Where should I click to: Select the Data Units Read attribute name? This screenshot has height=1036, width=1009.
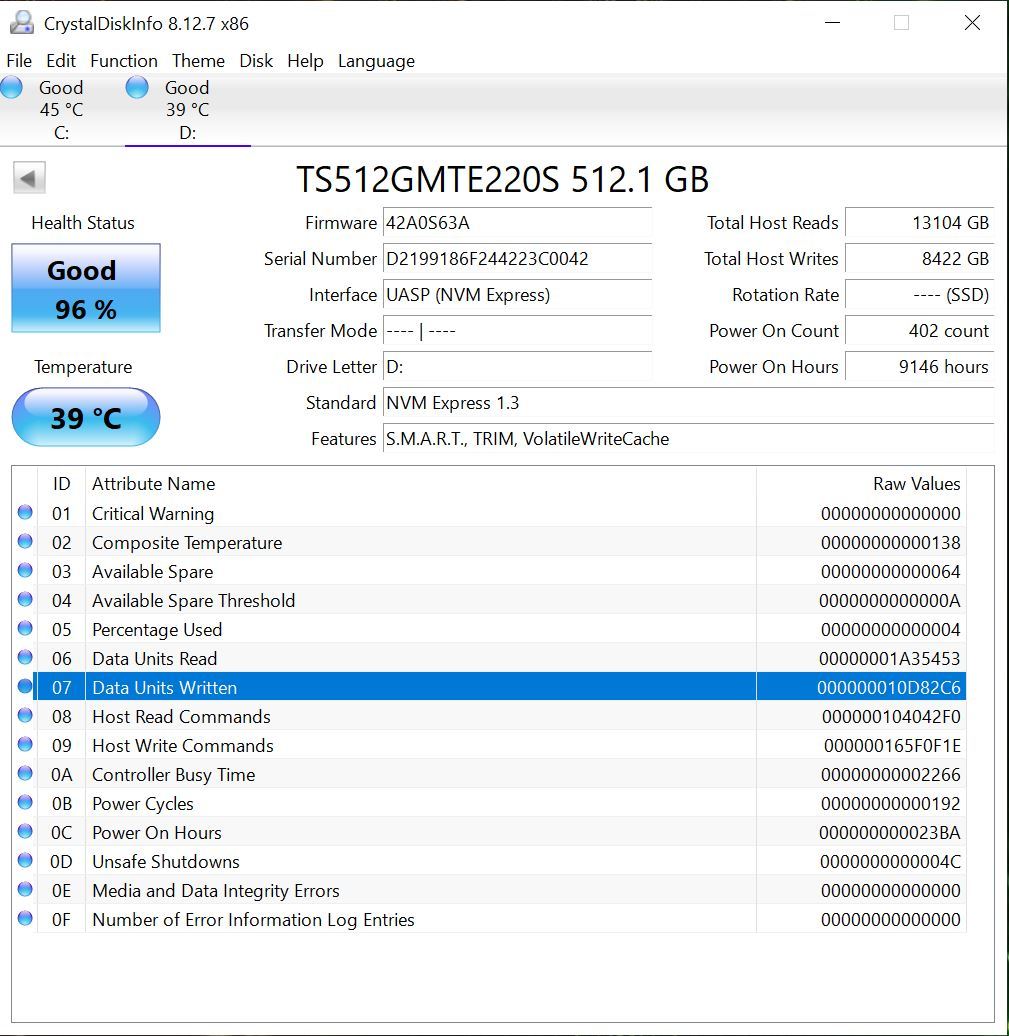(155, 659)
